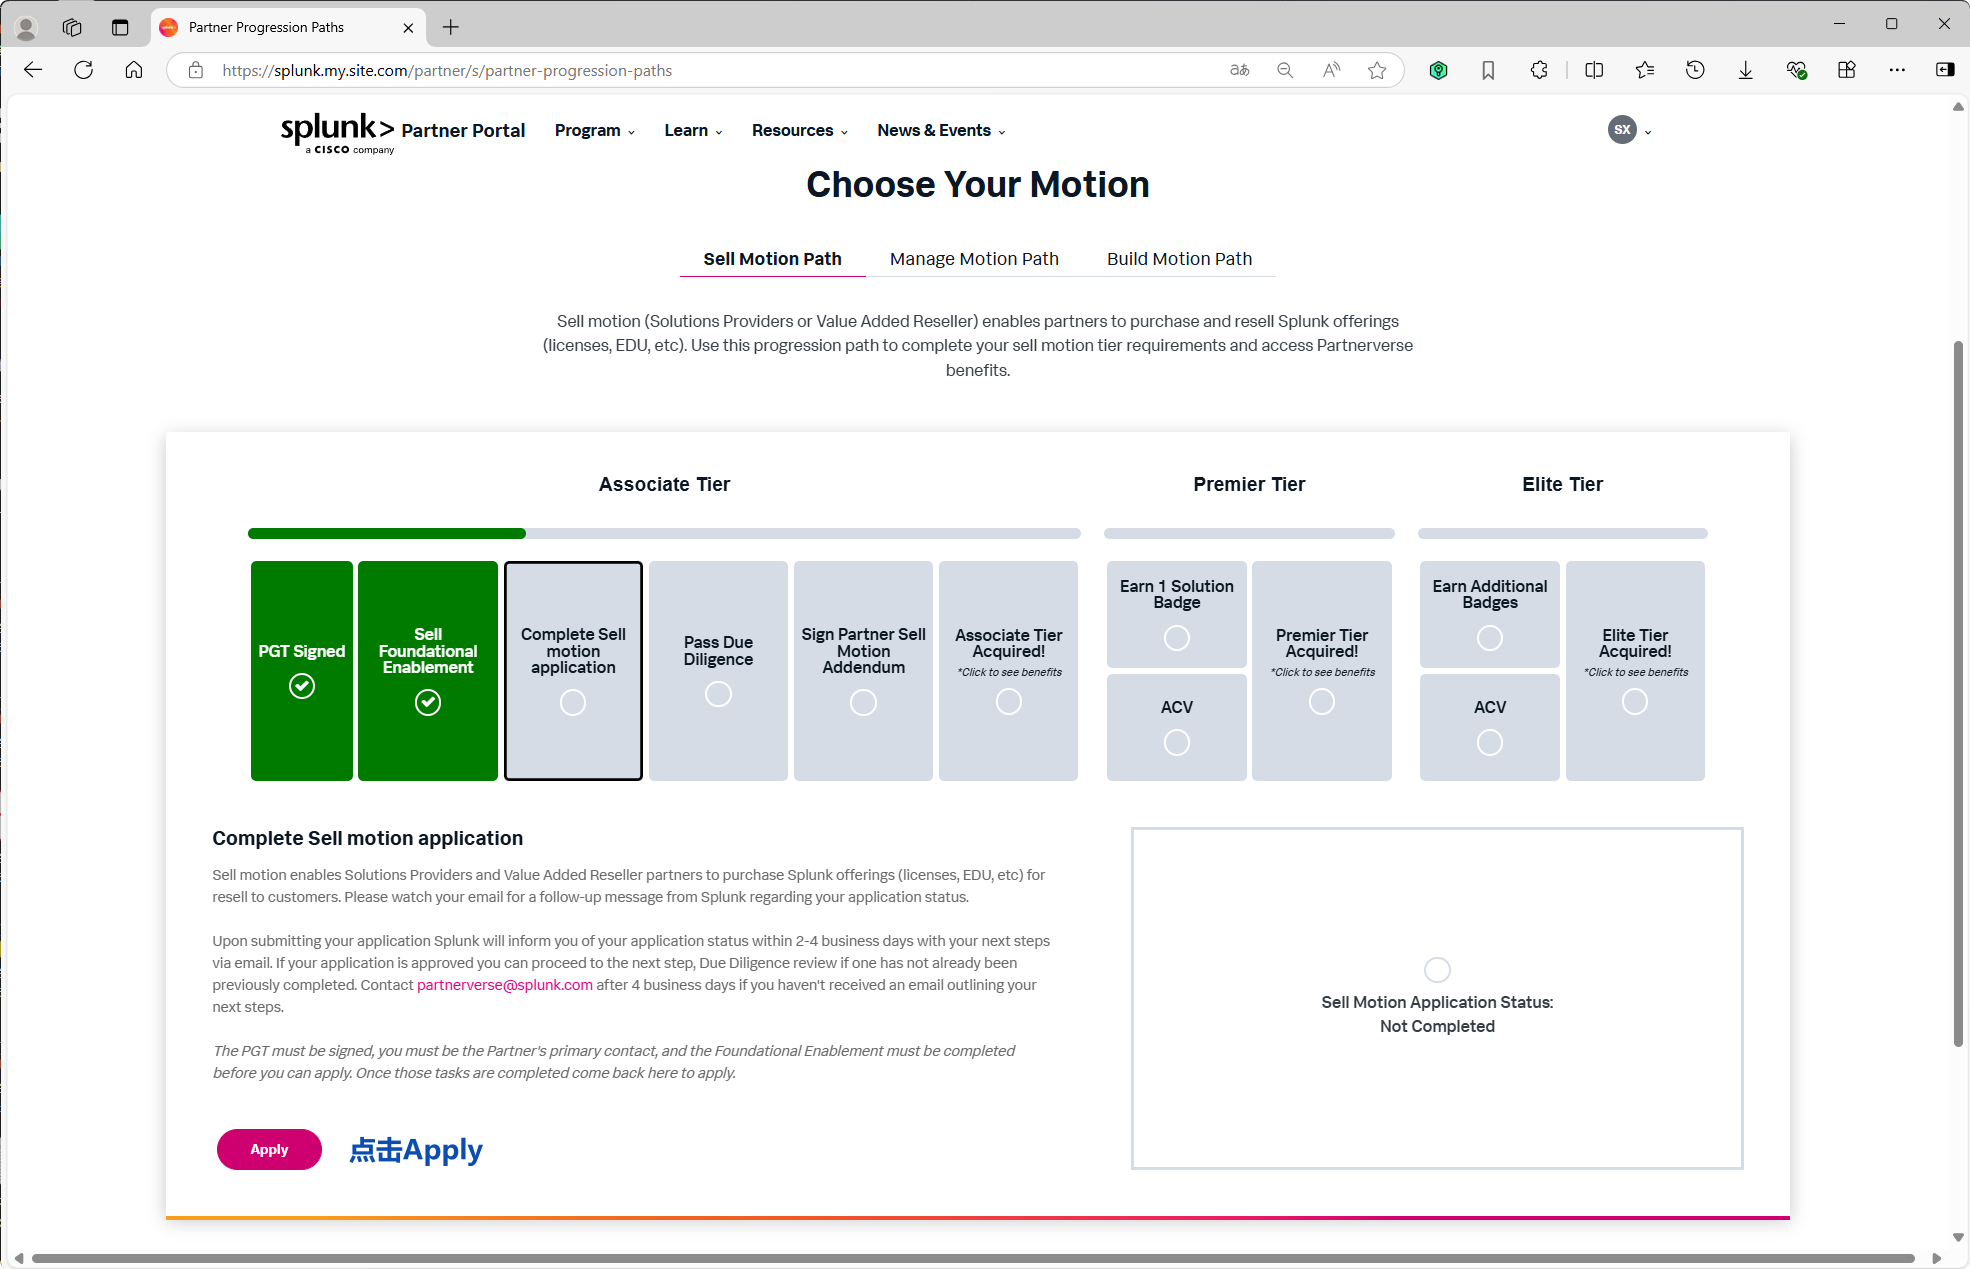Select Sign Partner Sell Motion Addendum step
Viewport: 1970px width, 1269px height.
[863, 670]
